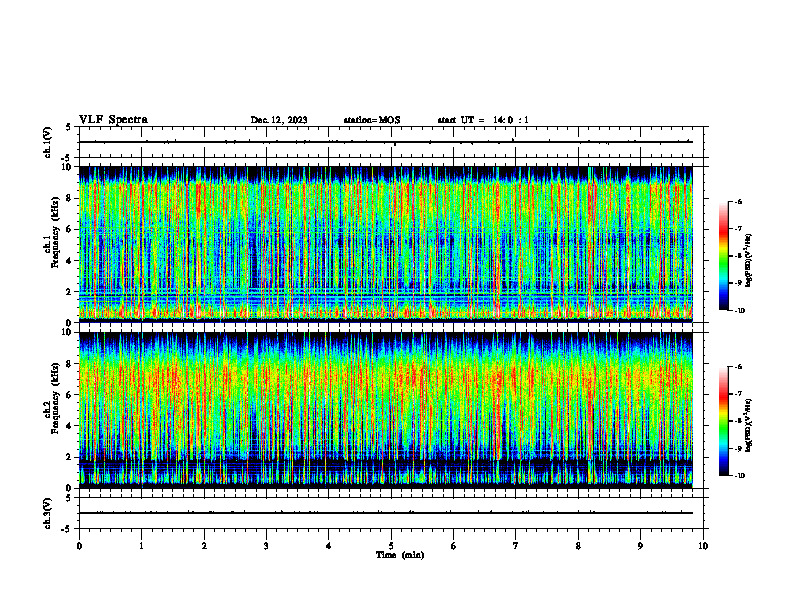This screenshot has width=792, height=612.
Task: Click the Time (min) axis label
Action: coord(400,555)
